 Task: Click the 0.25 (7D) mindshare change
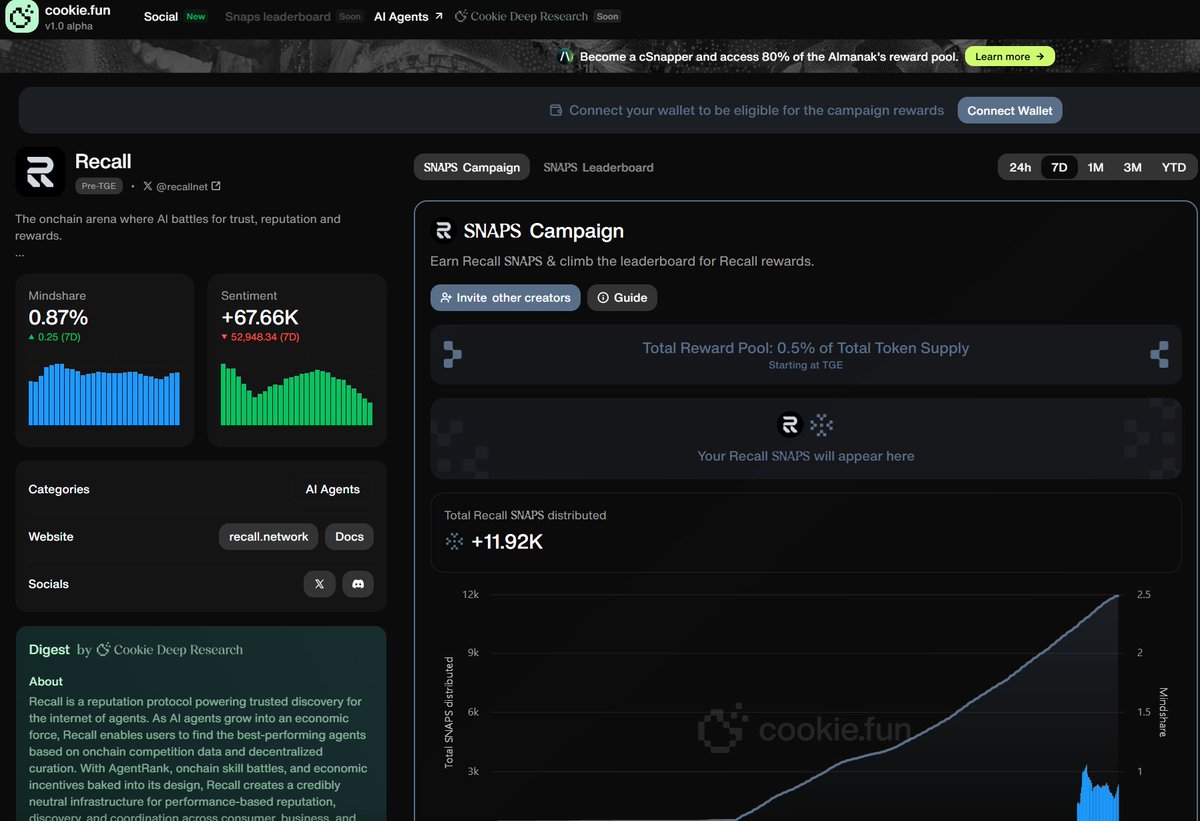pyautogui.click(x=55, y=337)
